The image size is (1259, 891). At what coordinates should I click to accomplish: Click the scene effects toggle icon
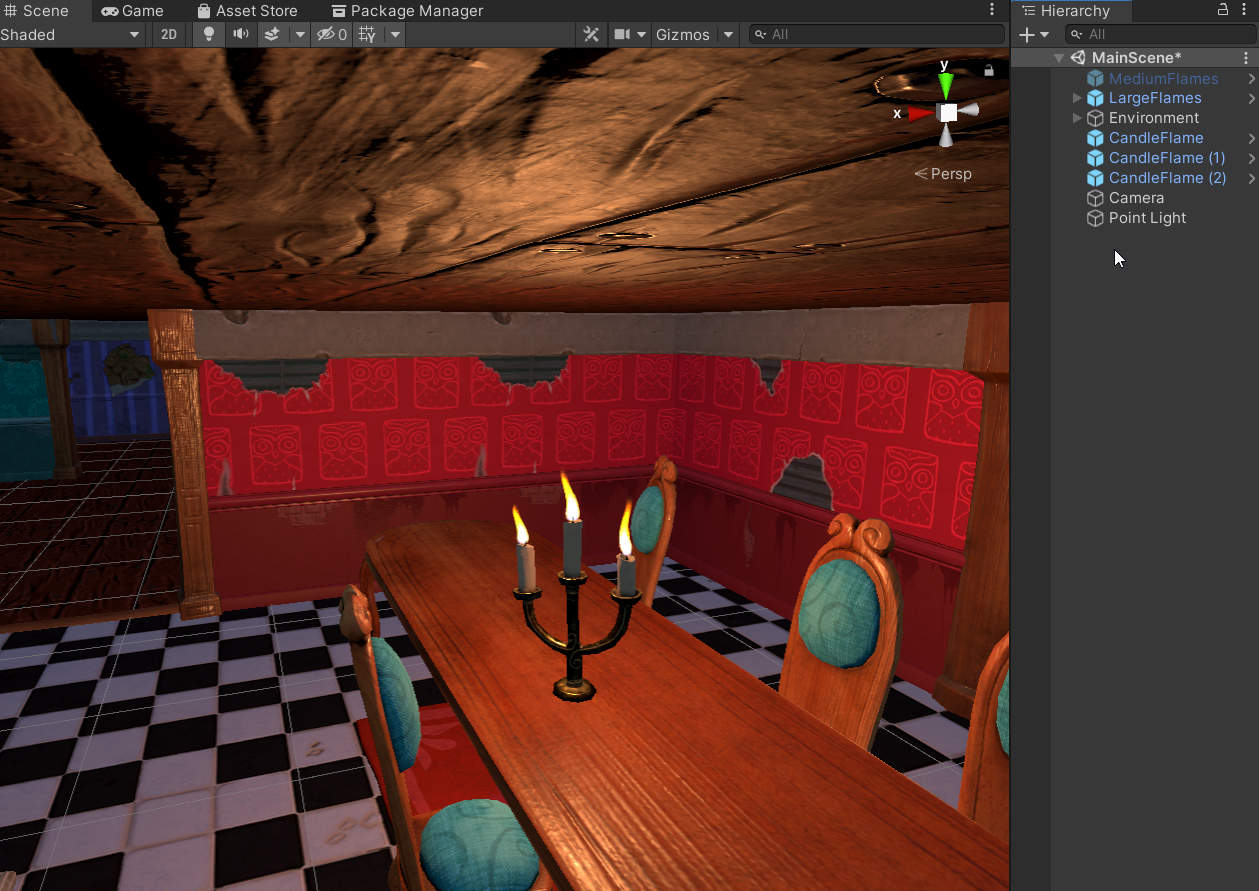point(272,34)
